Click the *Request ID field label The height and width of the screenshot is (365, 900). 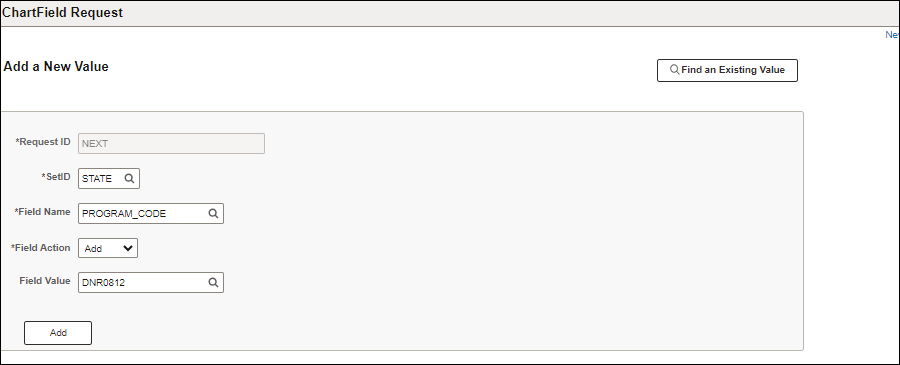tap(42, 142)
